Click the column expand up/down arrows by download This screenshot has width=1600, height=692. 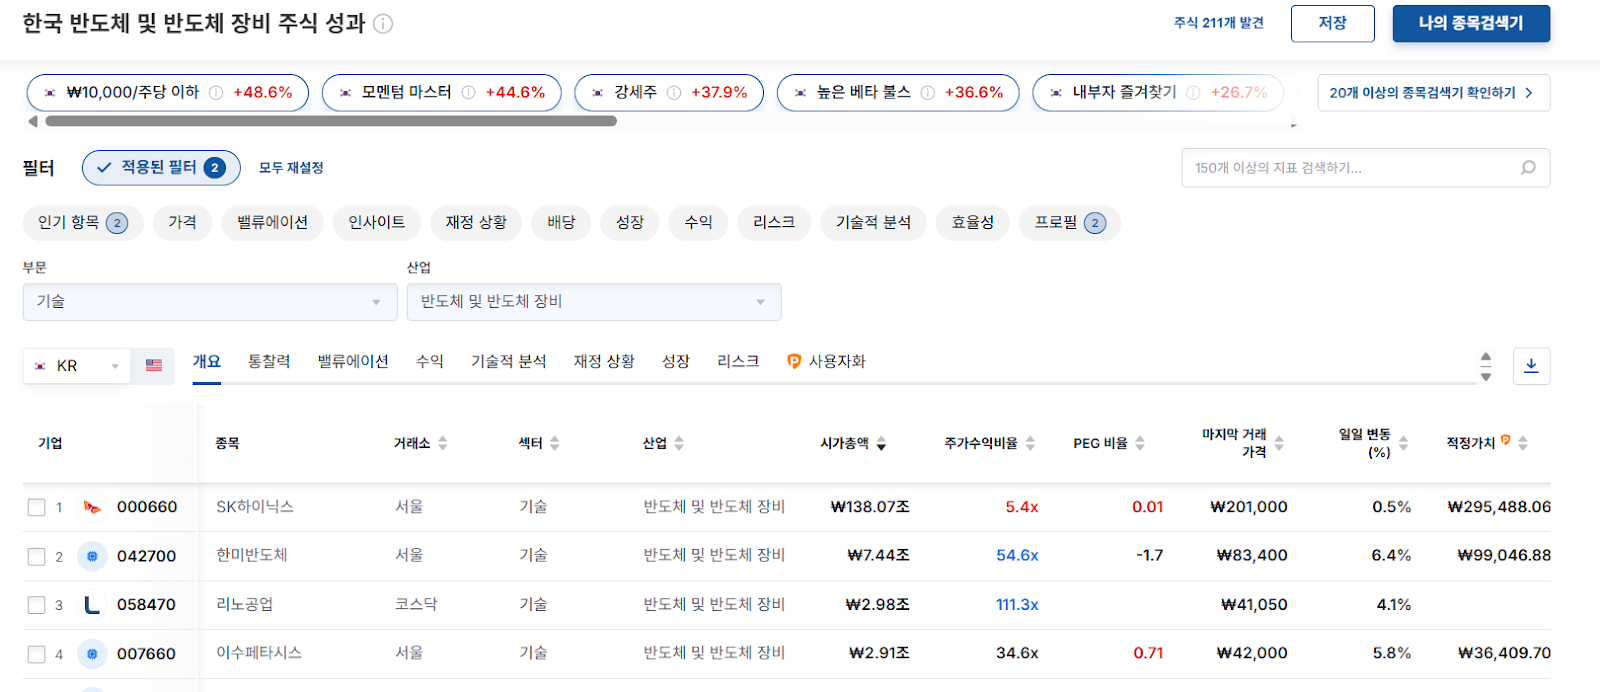[x=1486, y=366]
